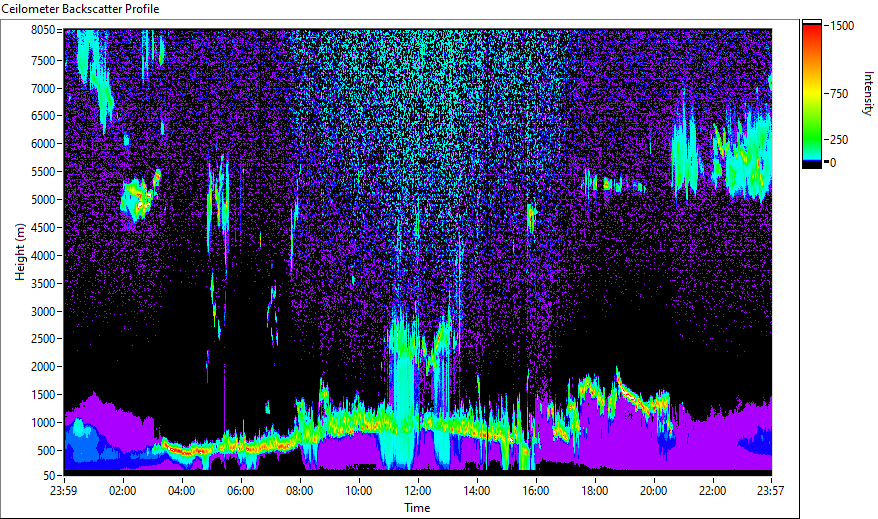Click the 12:00 time axis label

418,491
